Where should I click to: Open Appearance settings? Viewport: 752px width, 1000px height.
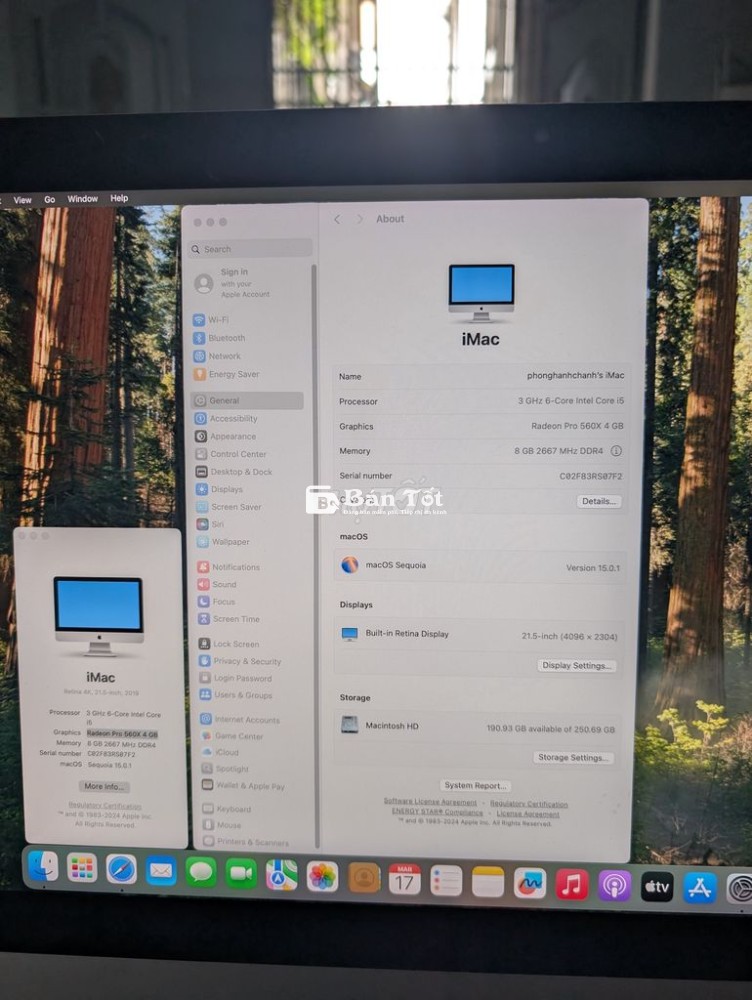(x=225, y=436)
